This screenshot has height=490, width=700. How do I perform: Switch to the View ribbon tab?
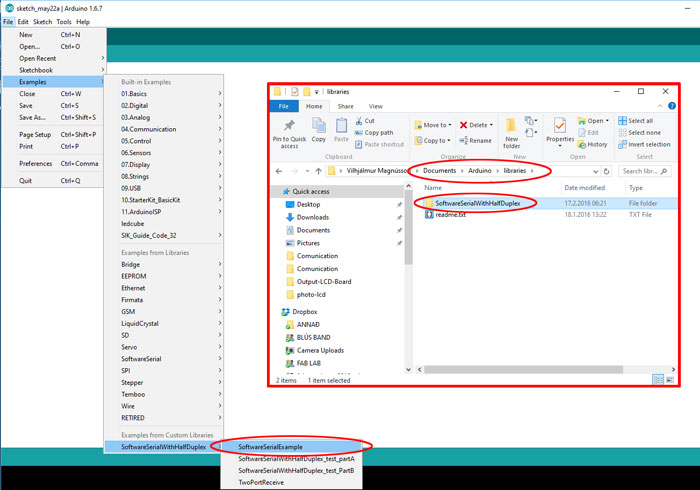375,106
